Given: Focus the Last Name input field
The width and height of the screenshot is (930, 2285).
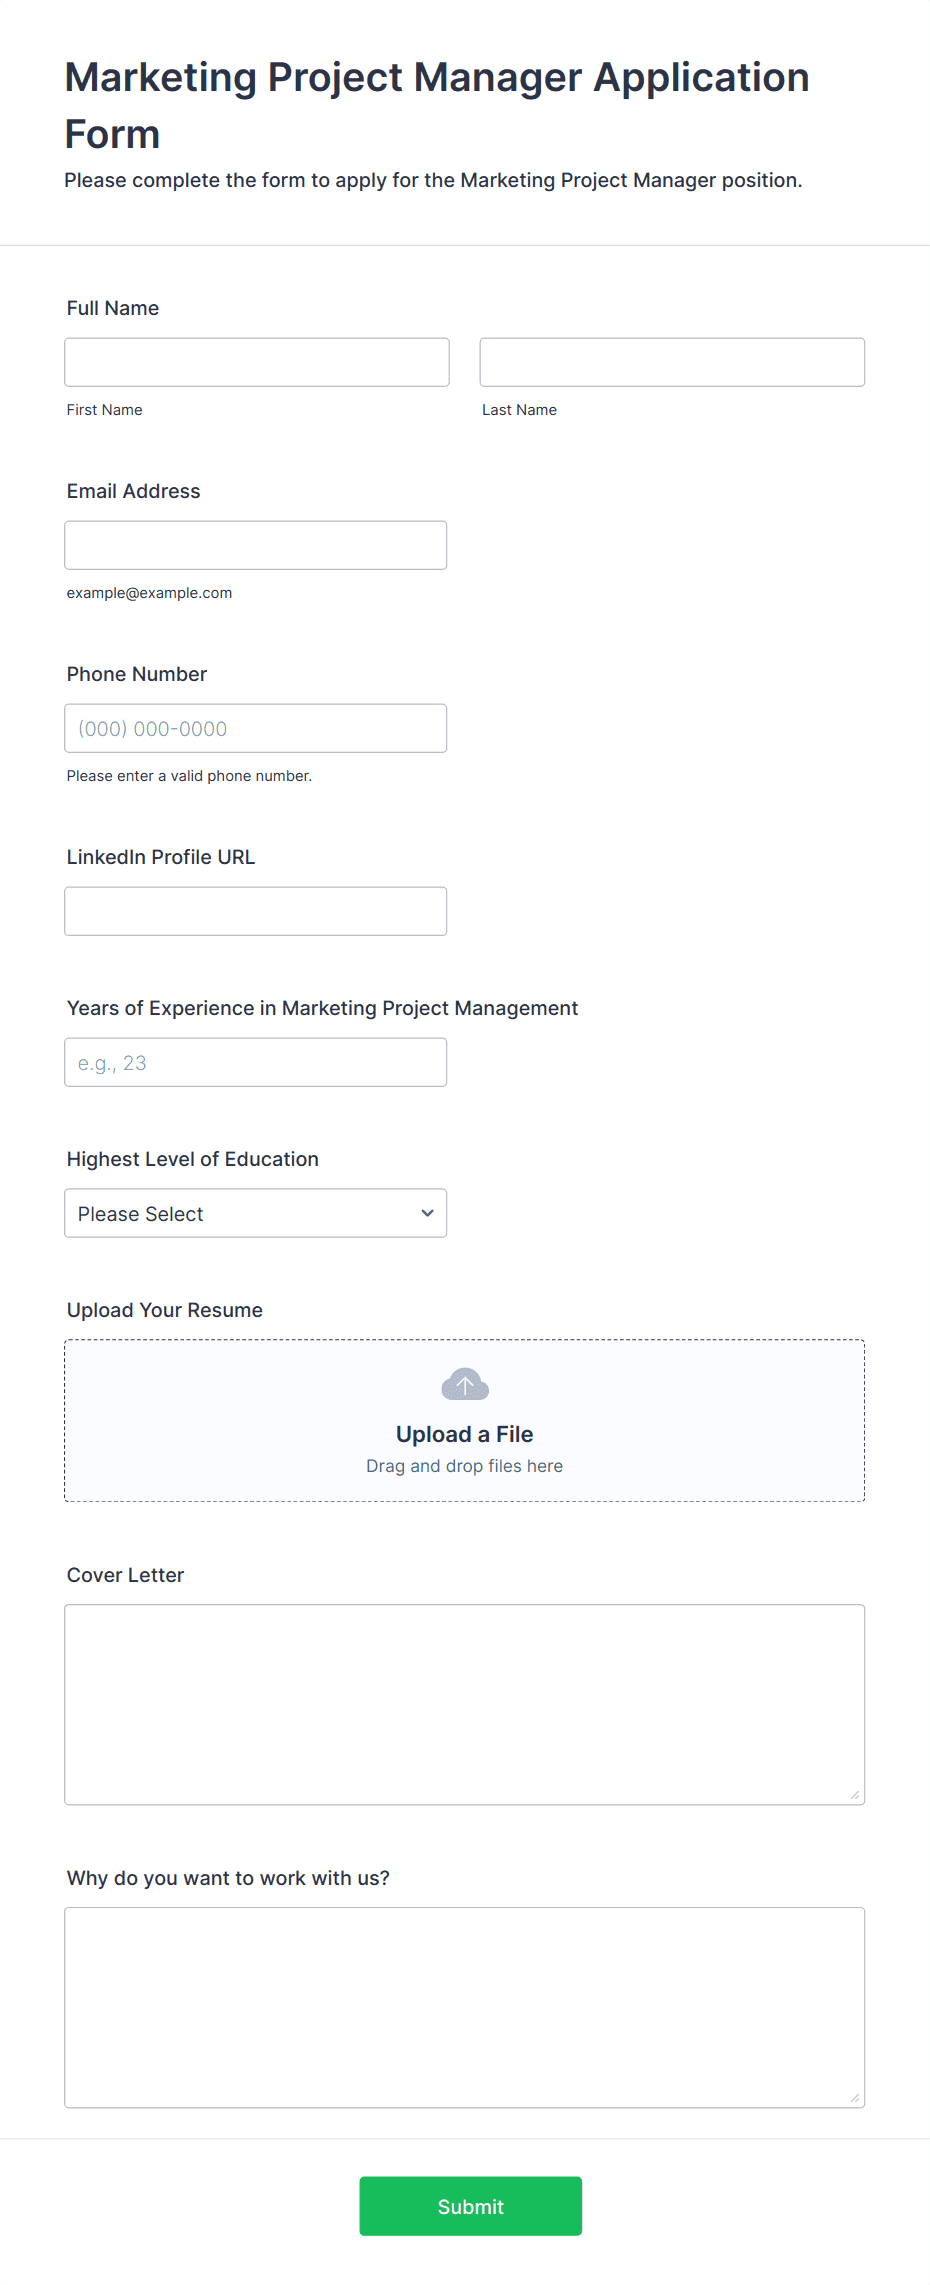Looking at the screenshot, I should pos(672,362).
